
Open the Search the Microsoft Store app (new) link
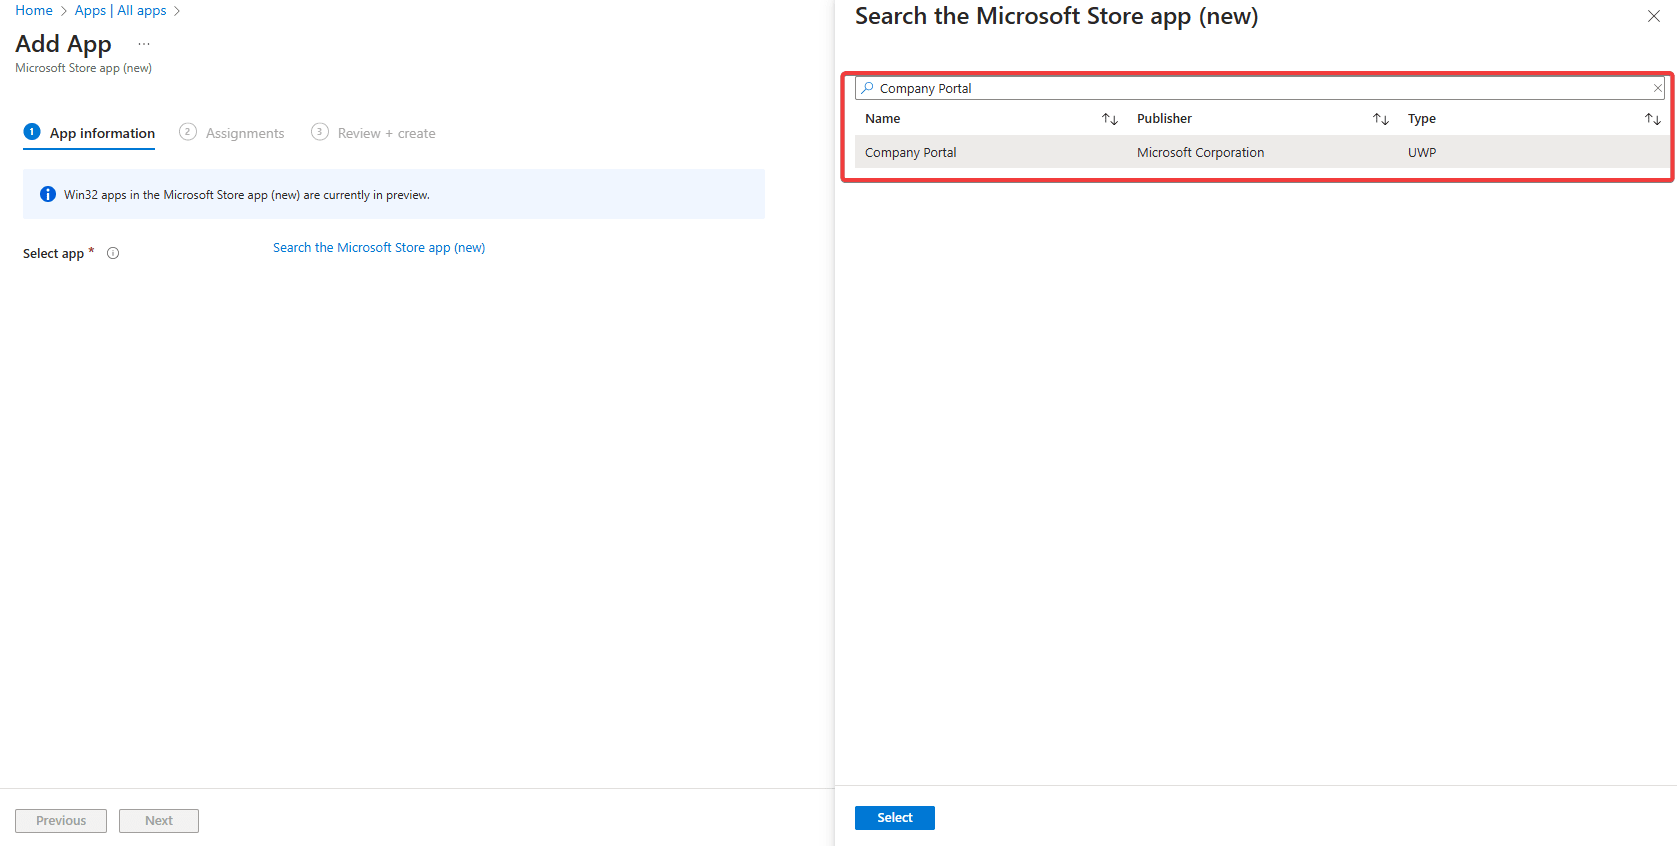coord(379,247)
